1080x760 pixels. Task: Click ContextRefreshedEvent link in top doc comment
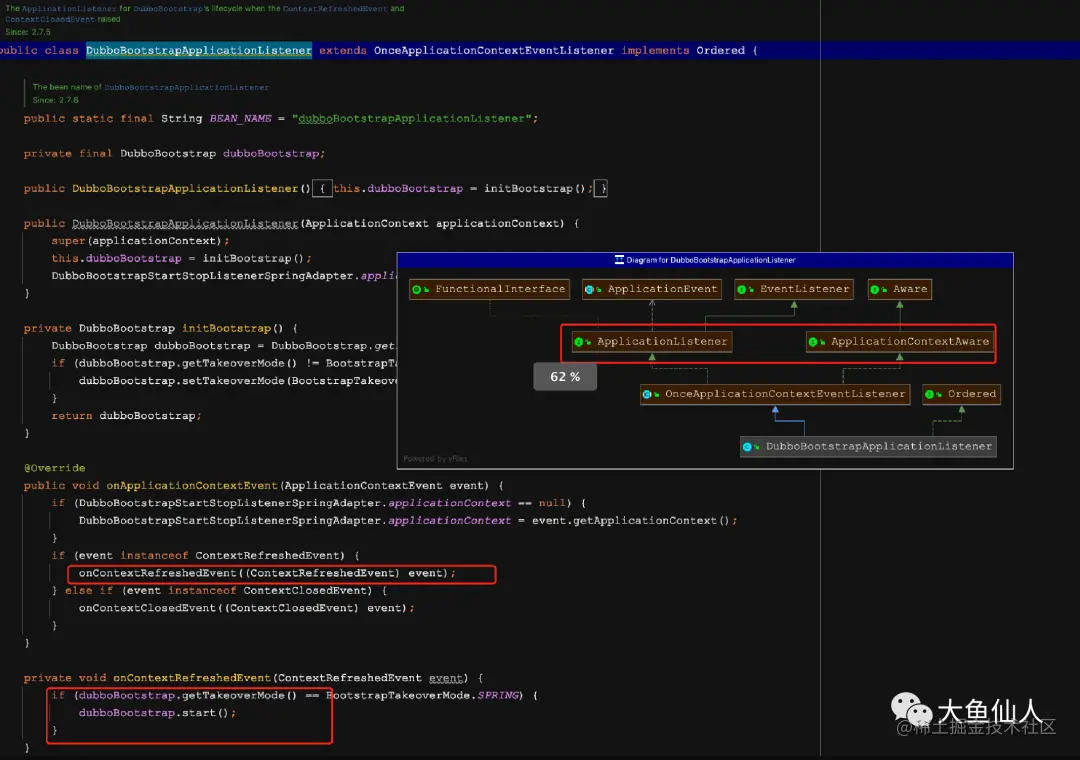335,9
